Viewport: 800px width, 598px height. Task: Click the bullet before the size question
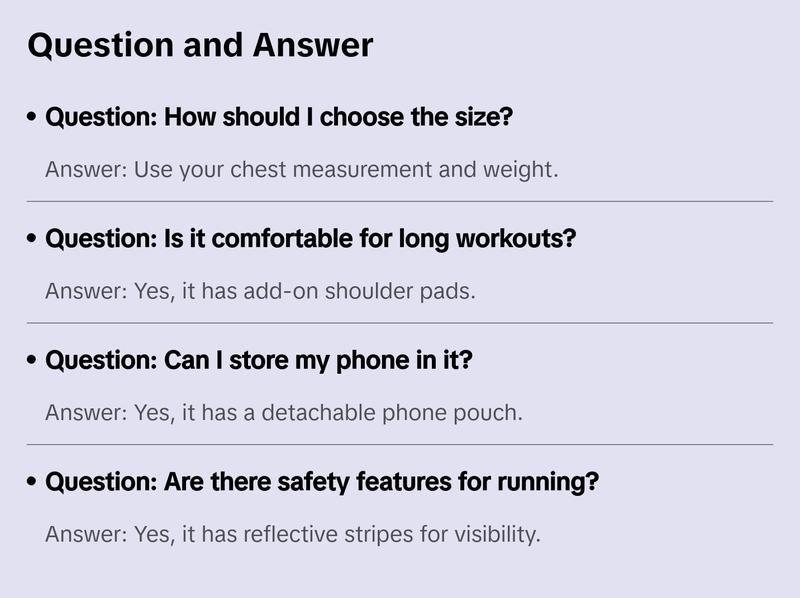(x=33, y=118)
